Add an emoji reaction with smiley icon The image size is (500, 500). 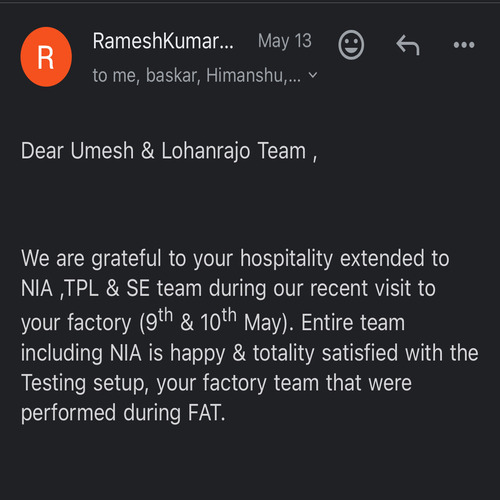tap(351, 45)
